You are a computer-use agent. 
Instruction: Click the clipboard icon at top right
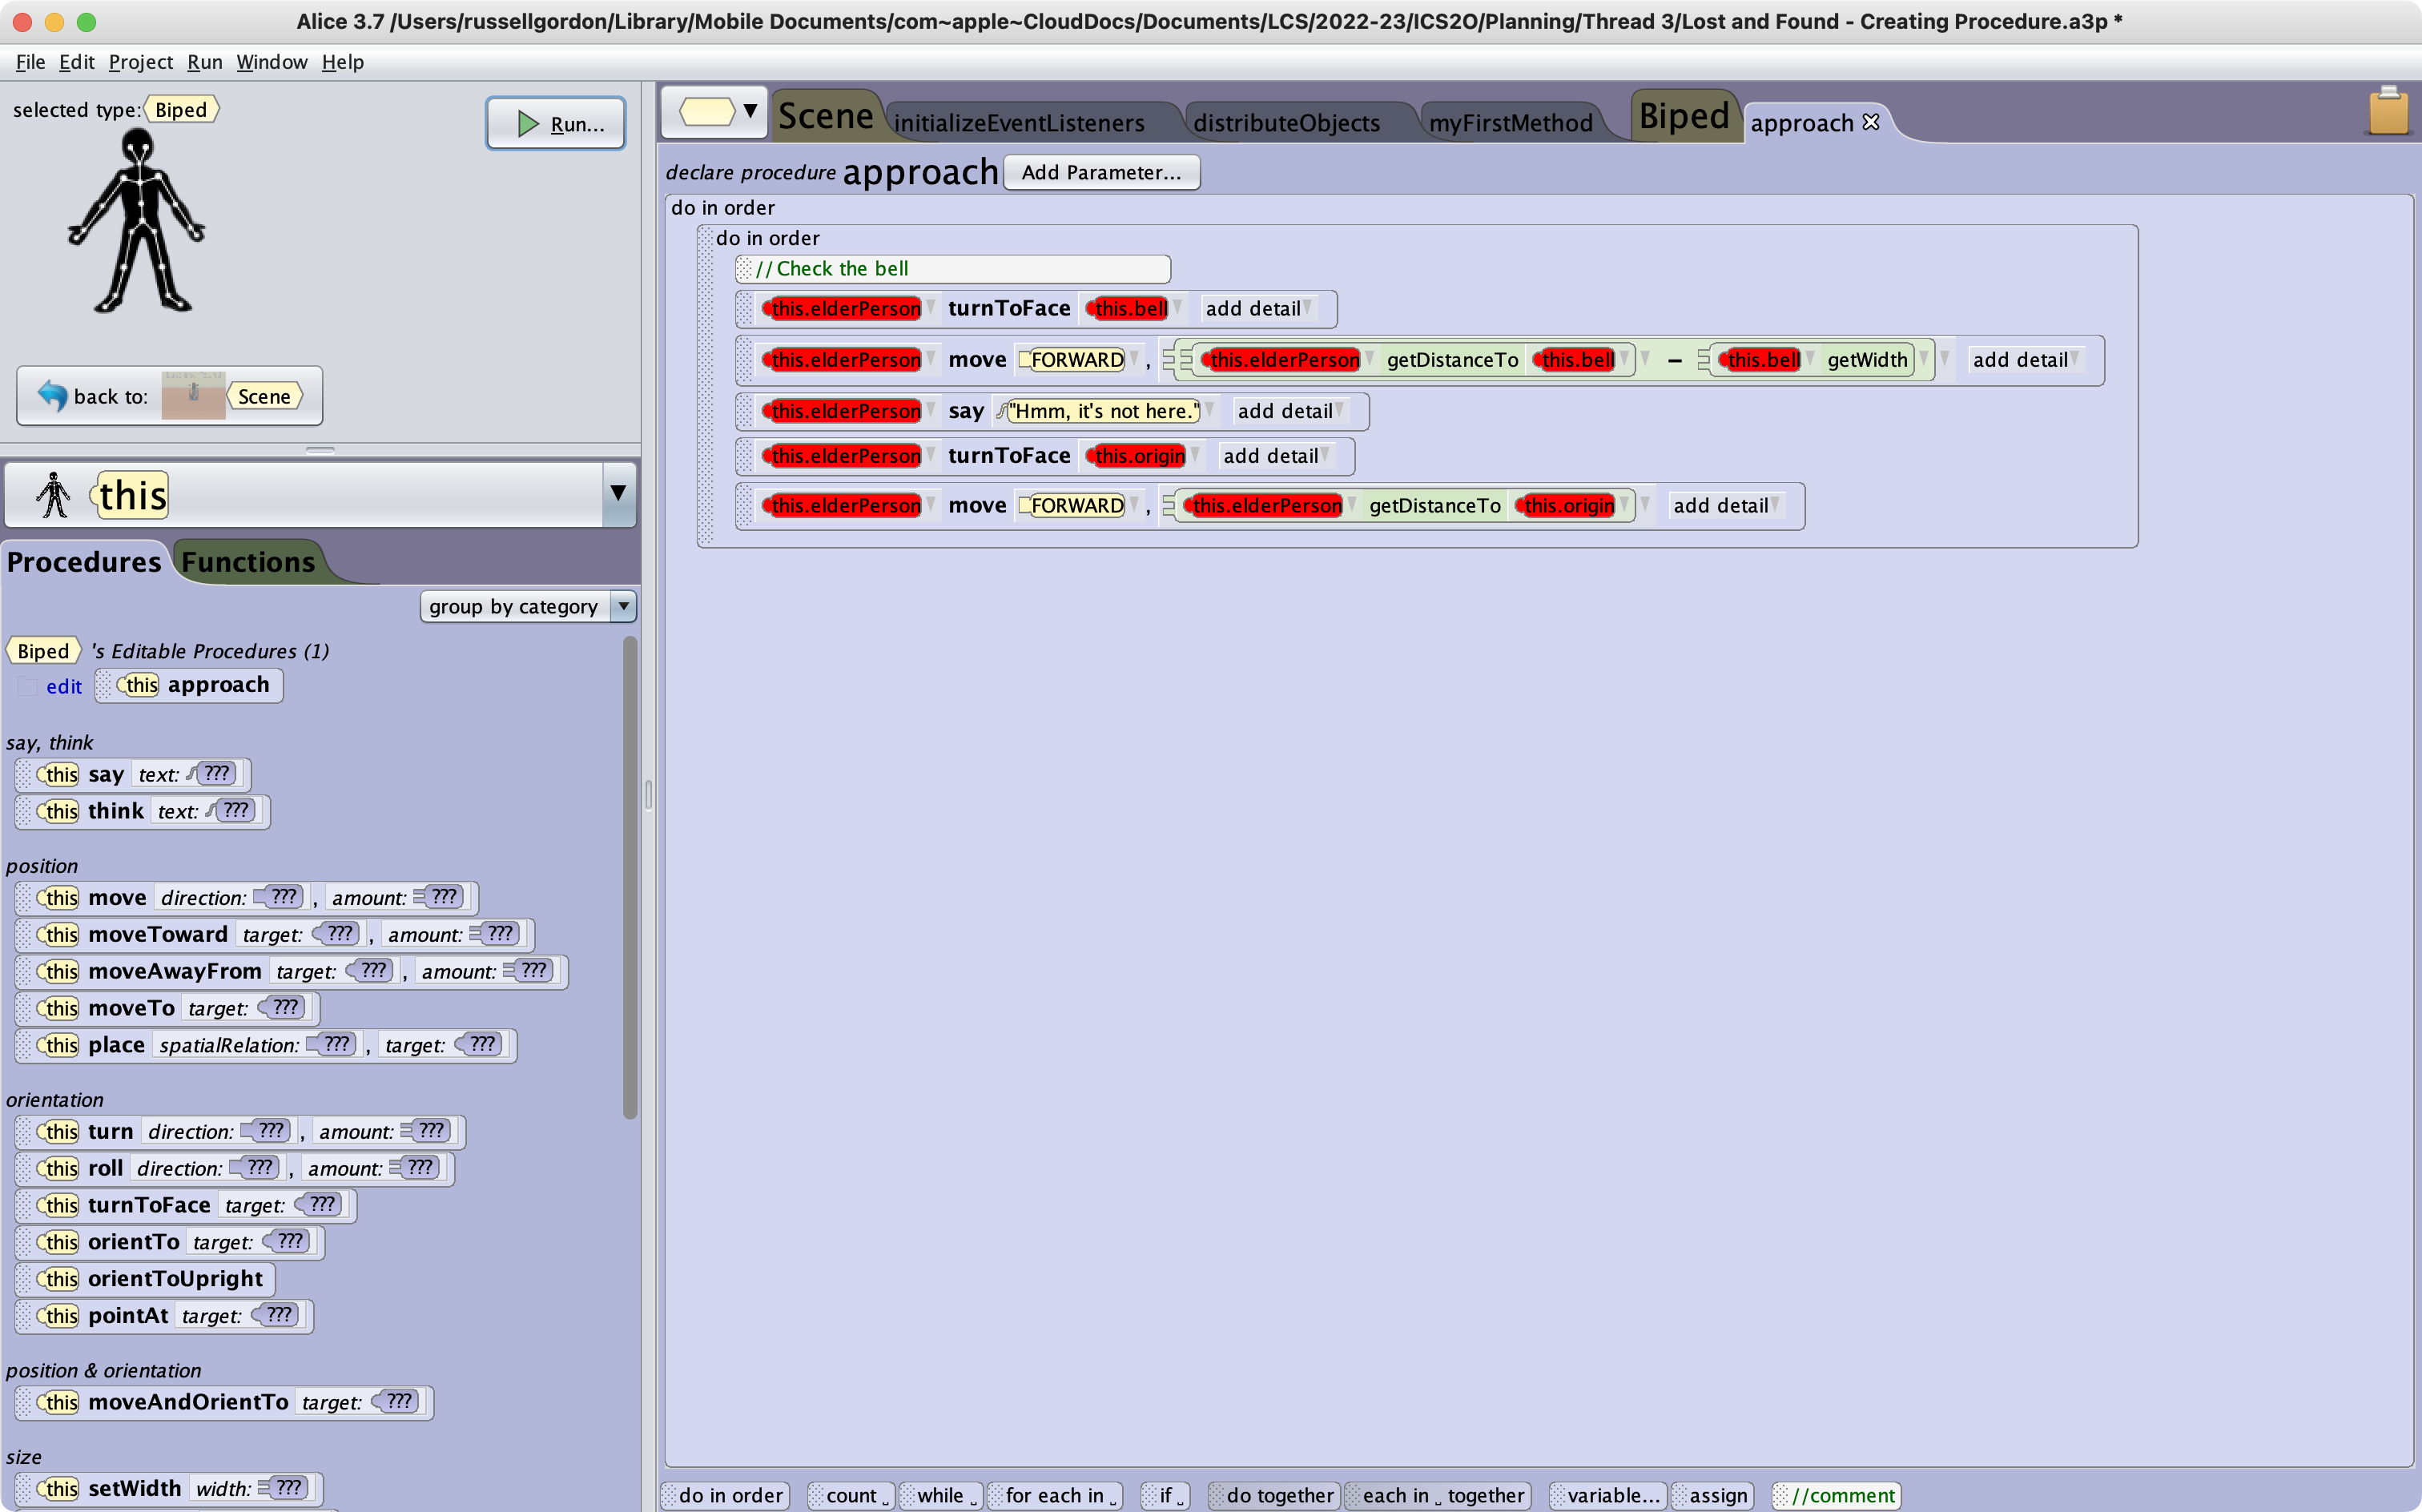pos(2387,112)
